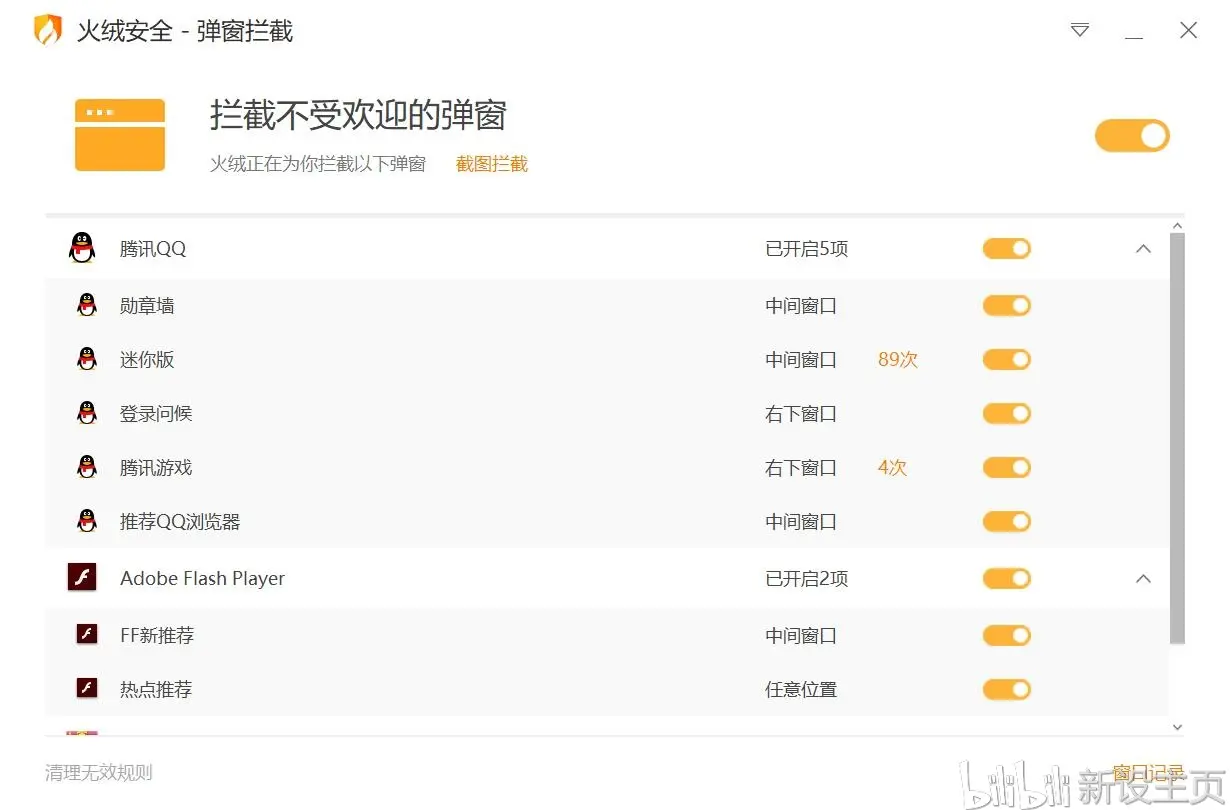Click the penguin icon beside 登录问候
The height and width of the screenshot is (810, 1230).
[x=87, y=413]
